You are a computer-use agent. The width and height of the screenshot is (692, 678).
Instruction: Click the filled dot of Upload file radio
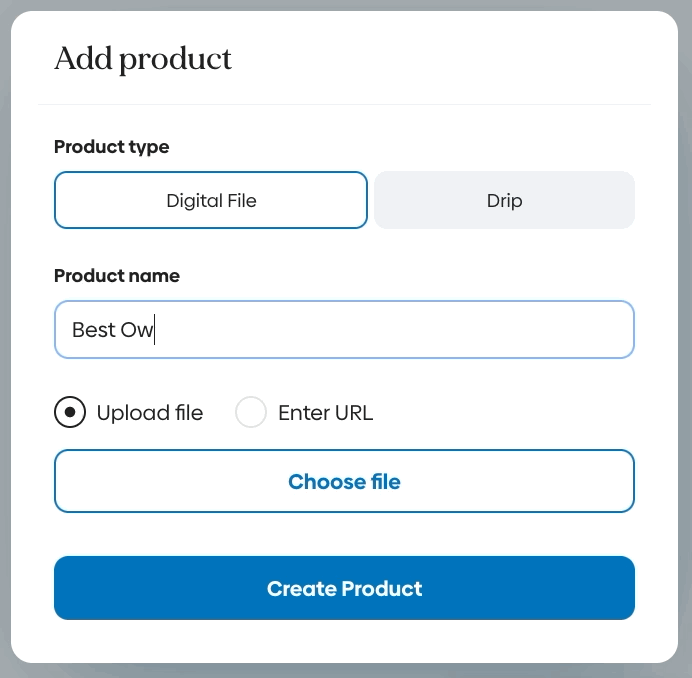point(70,412)
